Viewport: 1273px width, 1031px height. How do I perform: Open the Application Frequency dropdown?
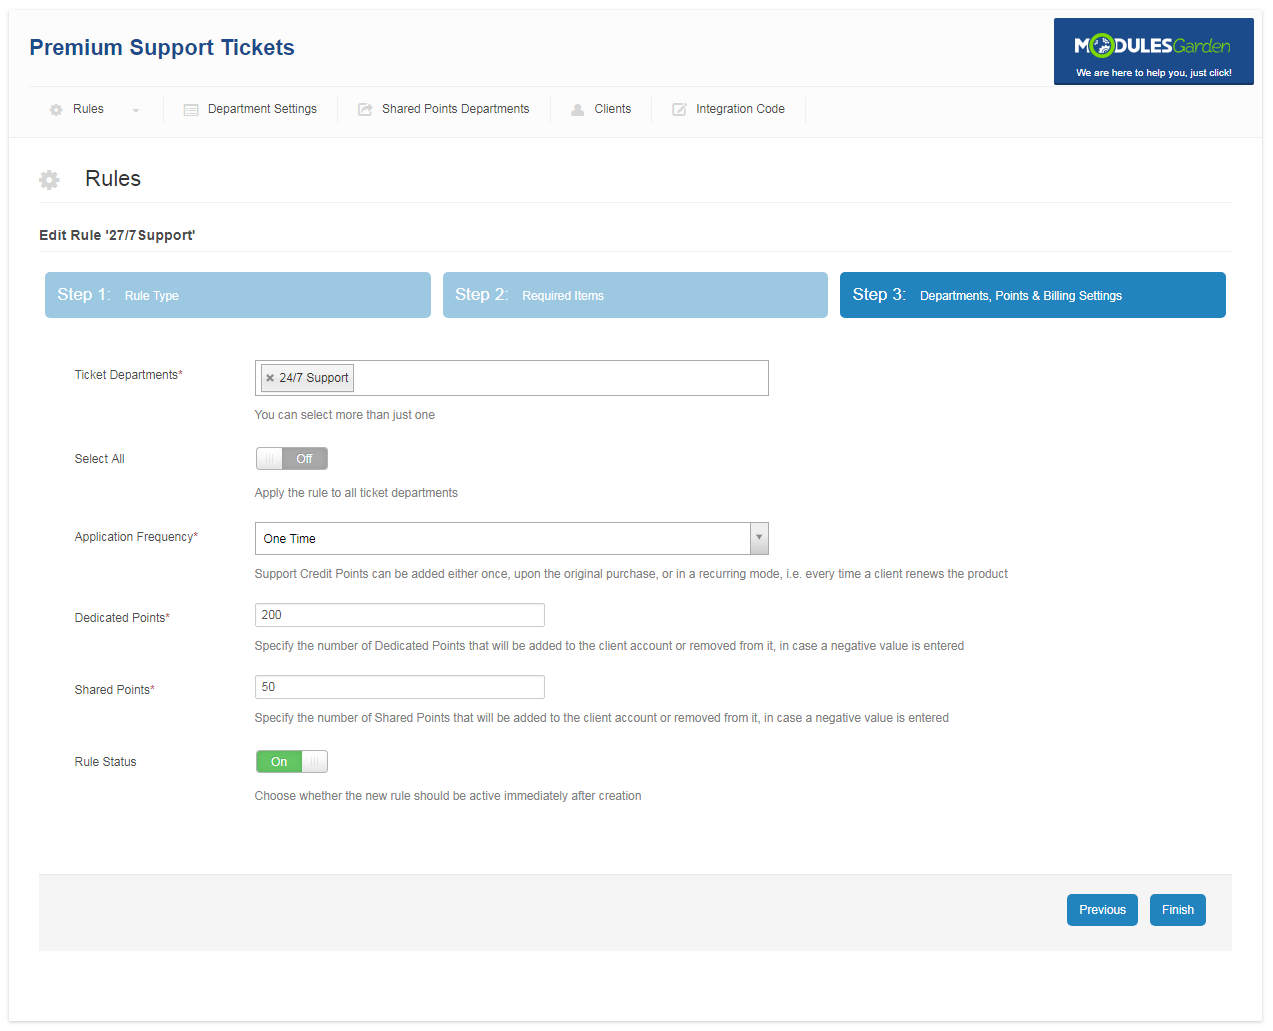pyautogui.click(x=502, y=539)
